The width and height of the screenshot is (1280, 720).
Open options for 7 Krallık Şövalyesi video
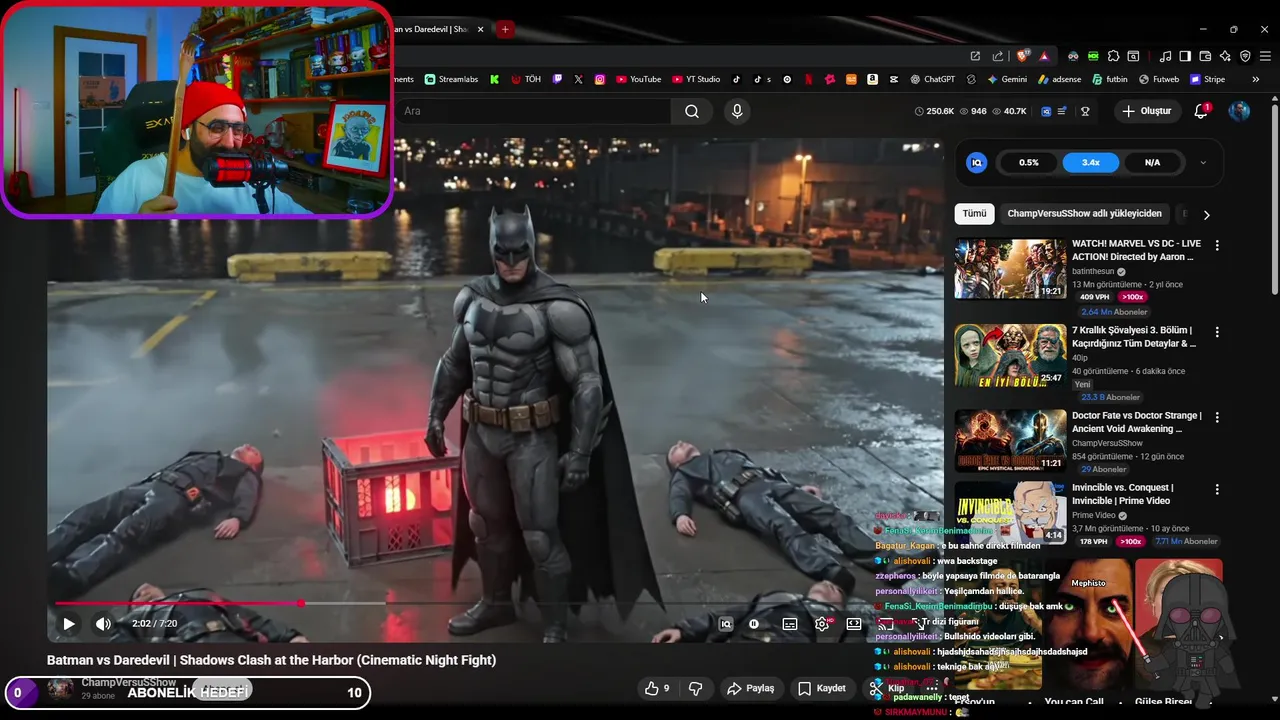[x=1217, y=331]
